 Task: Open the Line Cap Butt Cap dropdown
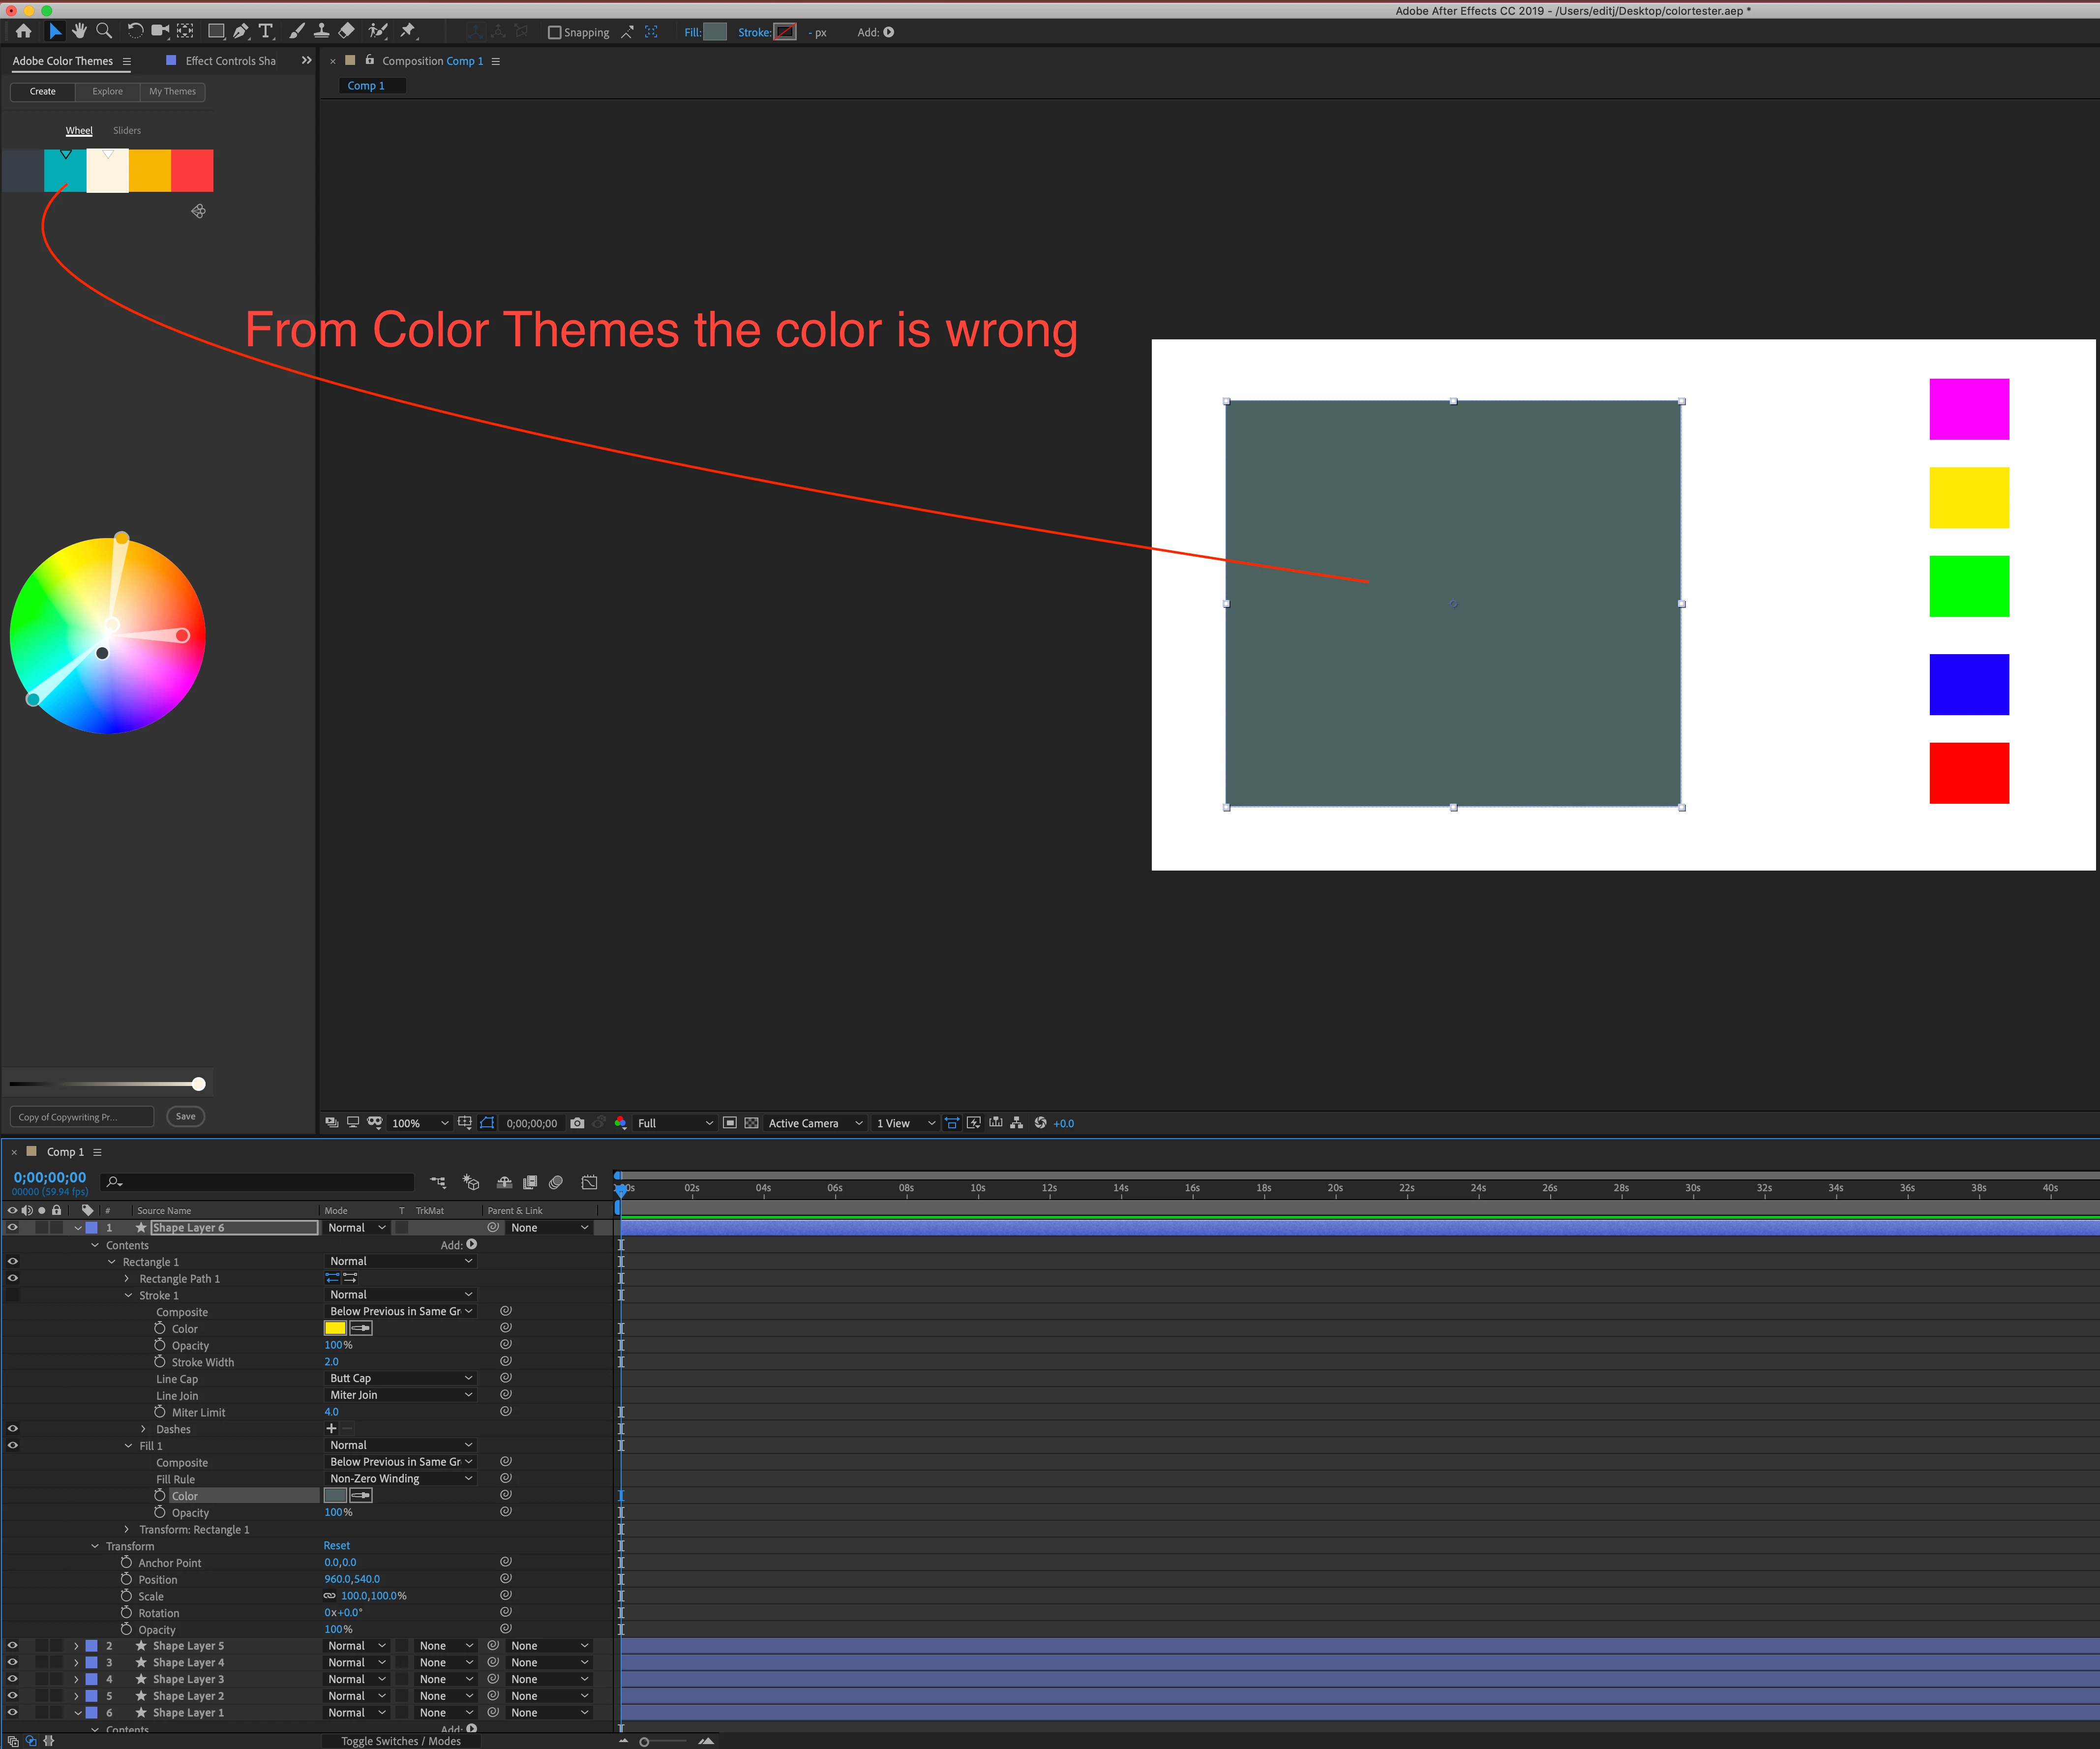[x=400, y=1378]
